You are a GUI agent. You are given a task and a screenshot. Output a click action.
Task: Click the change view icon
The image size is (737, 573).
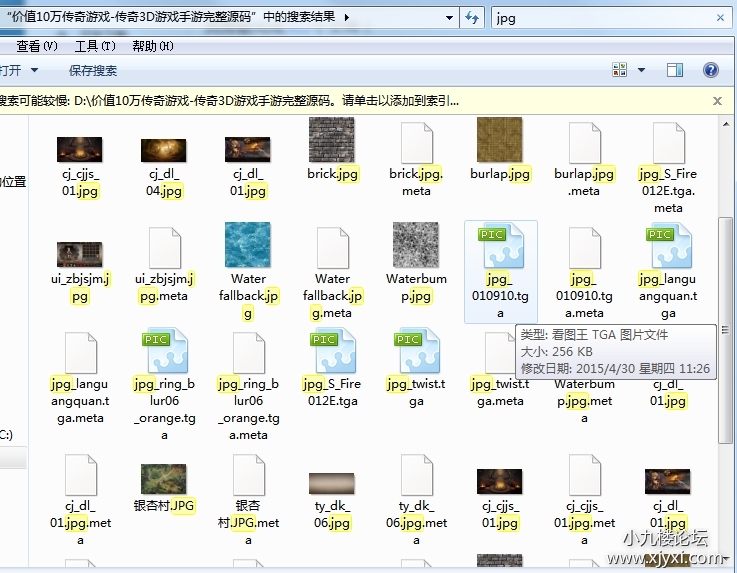621,71
